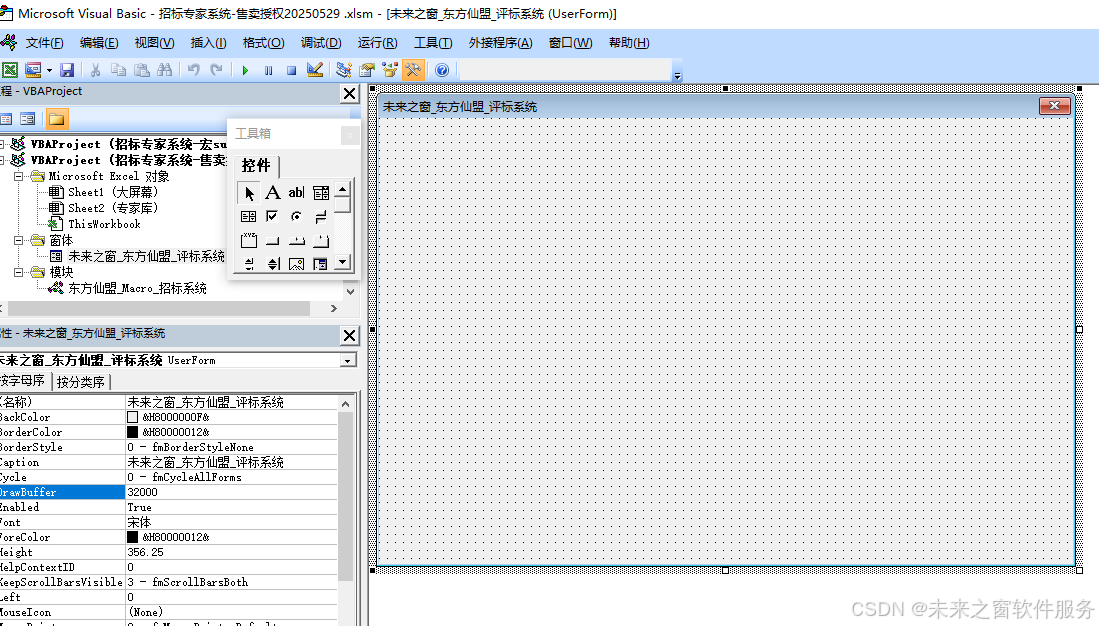
Task: Click BorderColor black swatch value
Action: click(132, 432)
